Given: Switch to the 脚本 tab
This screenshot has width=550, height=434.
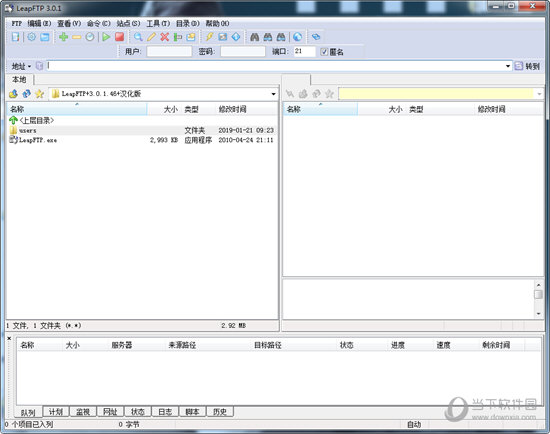Looking at the screenshot, I should 192,412.
